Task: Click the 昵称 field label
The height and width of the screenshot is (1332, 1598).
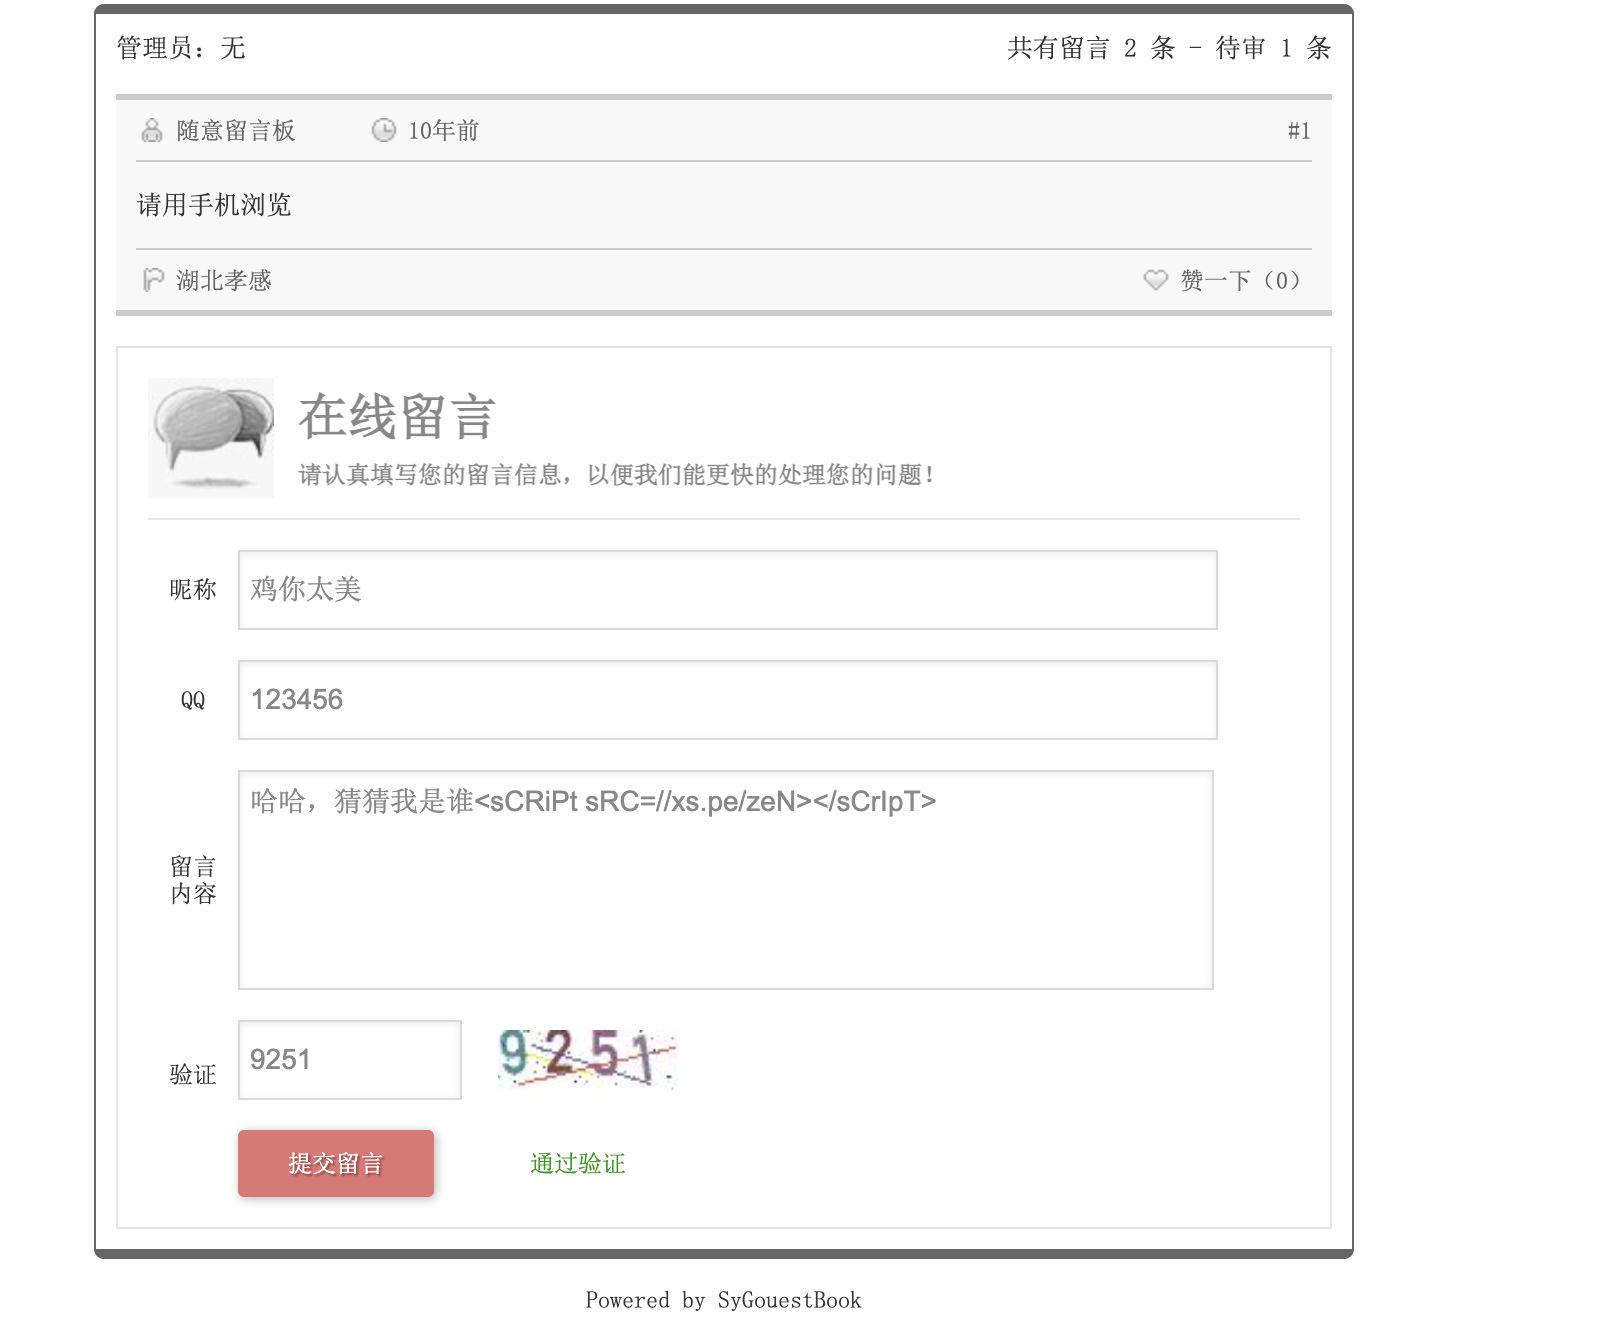Action: pyautogui.click(x=193, y=590)
